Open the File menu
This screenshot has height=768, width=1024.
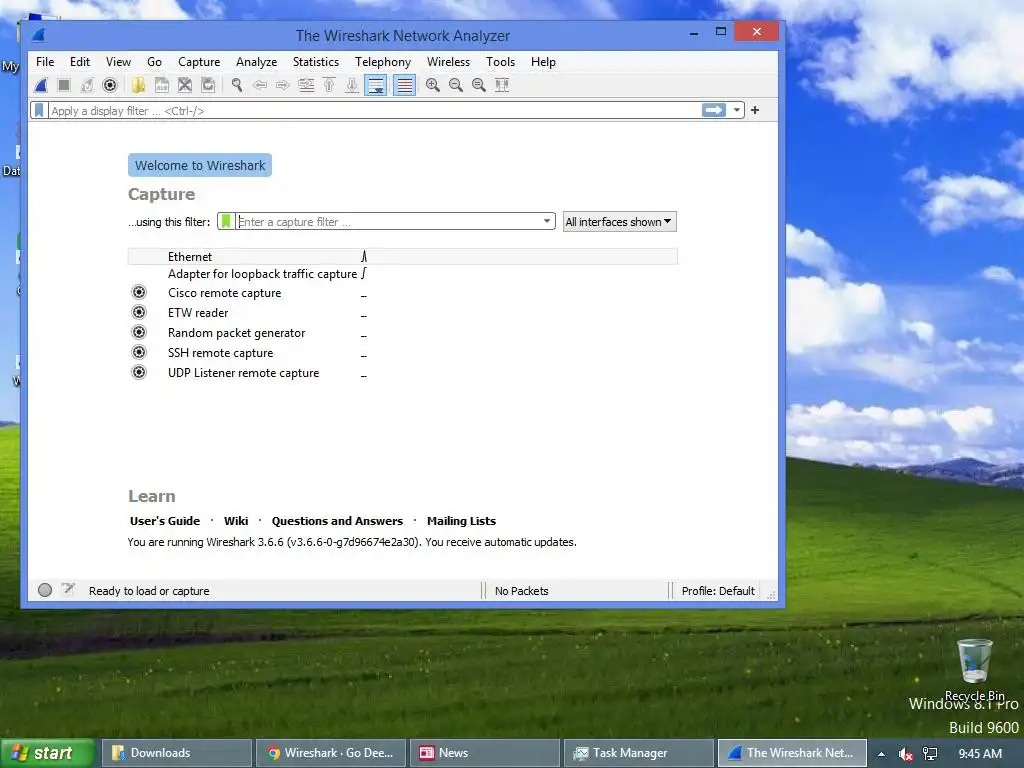45,62
